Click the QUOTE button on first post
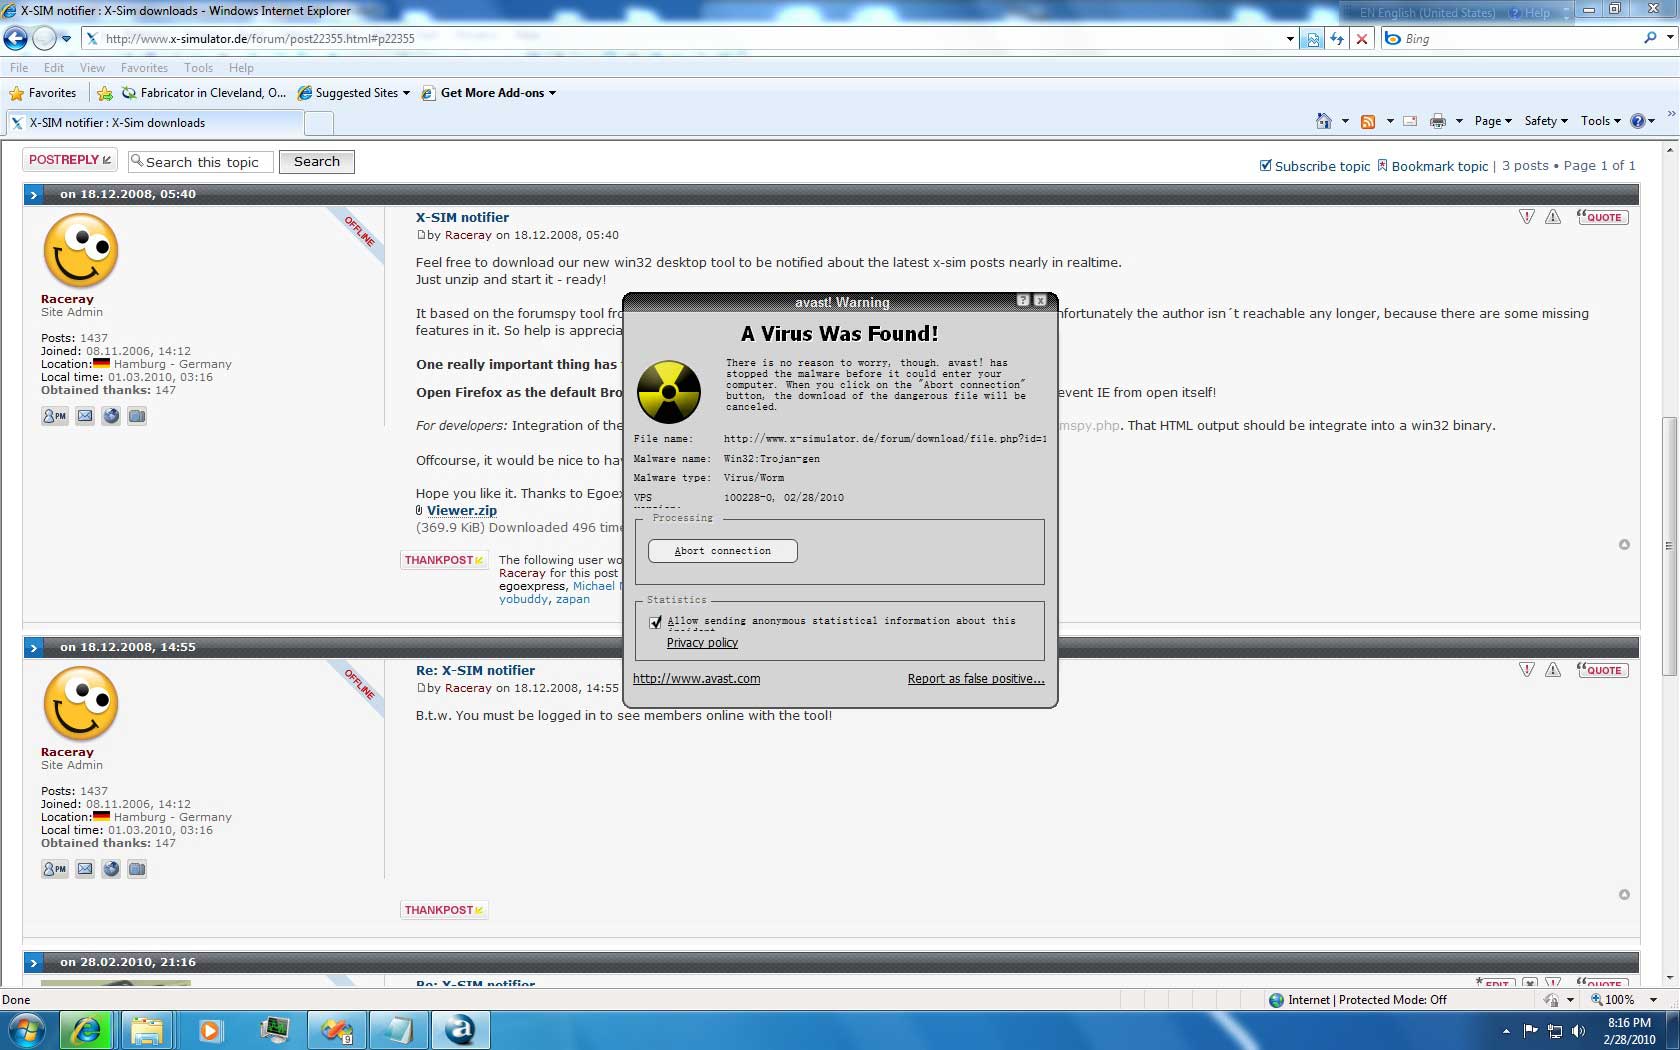Image resolution: width=1680 pixels, height=1050 pixels. (1602, 217)
